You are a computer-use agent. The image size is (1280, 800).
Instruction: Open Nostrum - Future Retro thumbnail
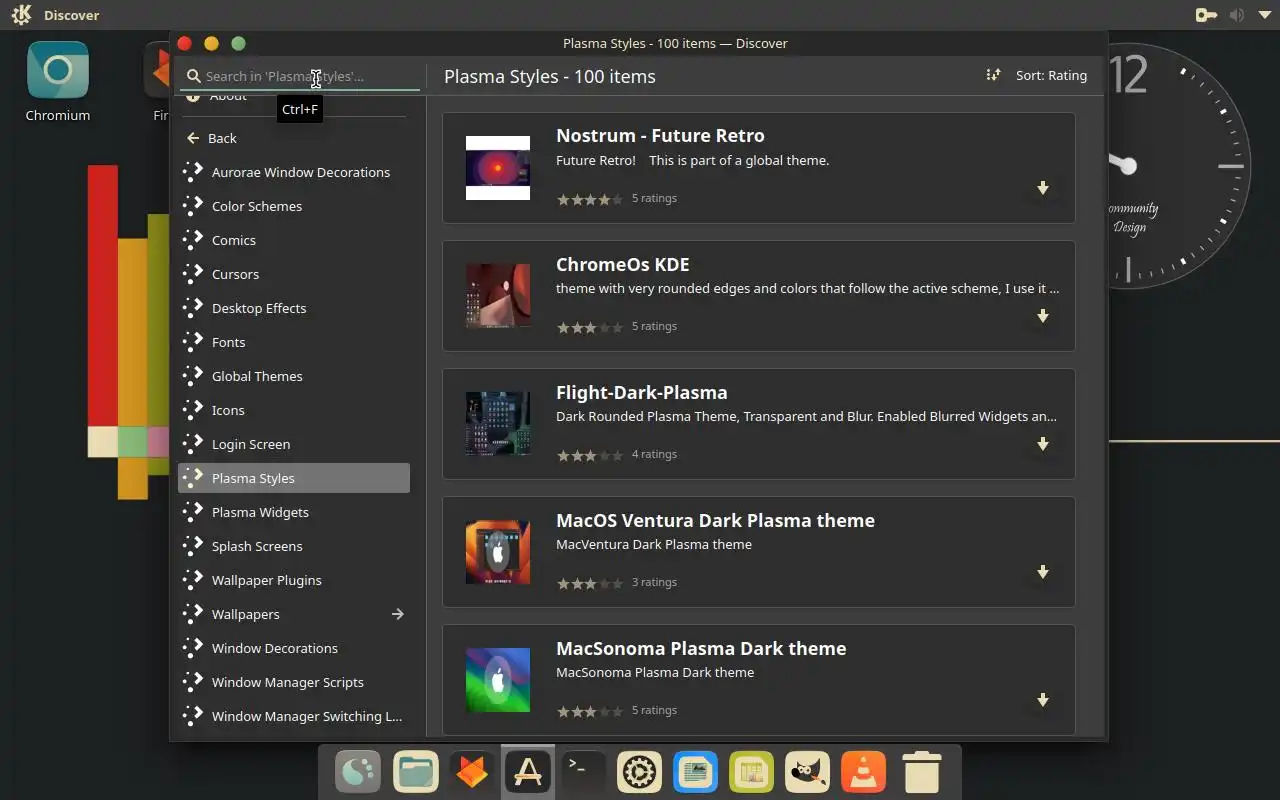click(498, 168)
